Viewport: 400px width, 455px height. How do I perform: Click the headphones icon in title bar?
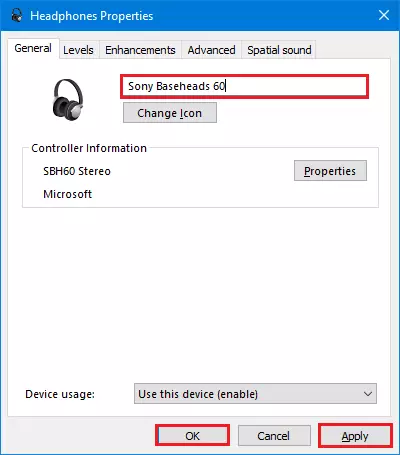coord(17,15)
